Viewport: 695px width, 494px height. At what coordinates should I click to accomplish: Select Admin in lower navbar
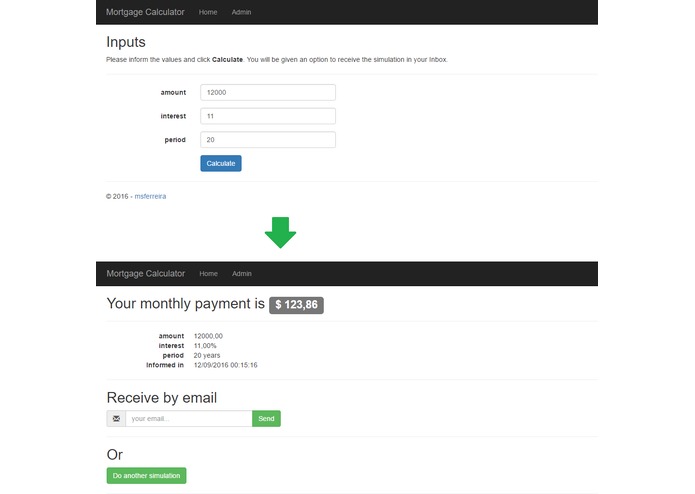click(242, 273)
